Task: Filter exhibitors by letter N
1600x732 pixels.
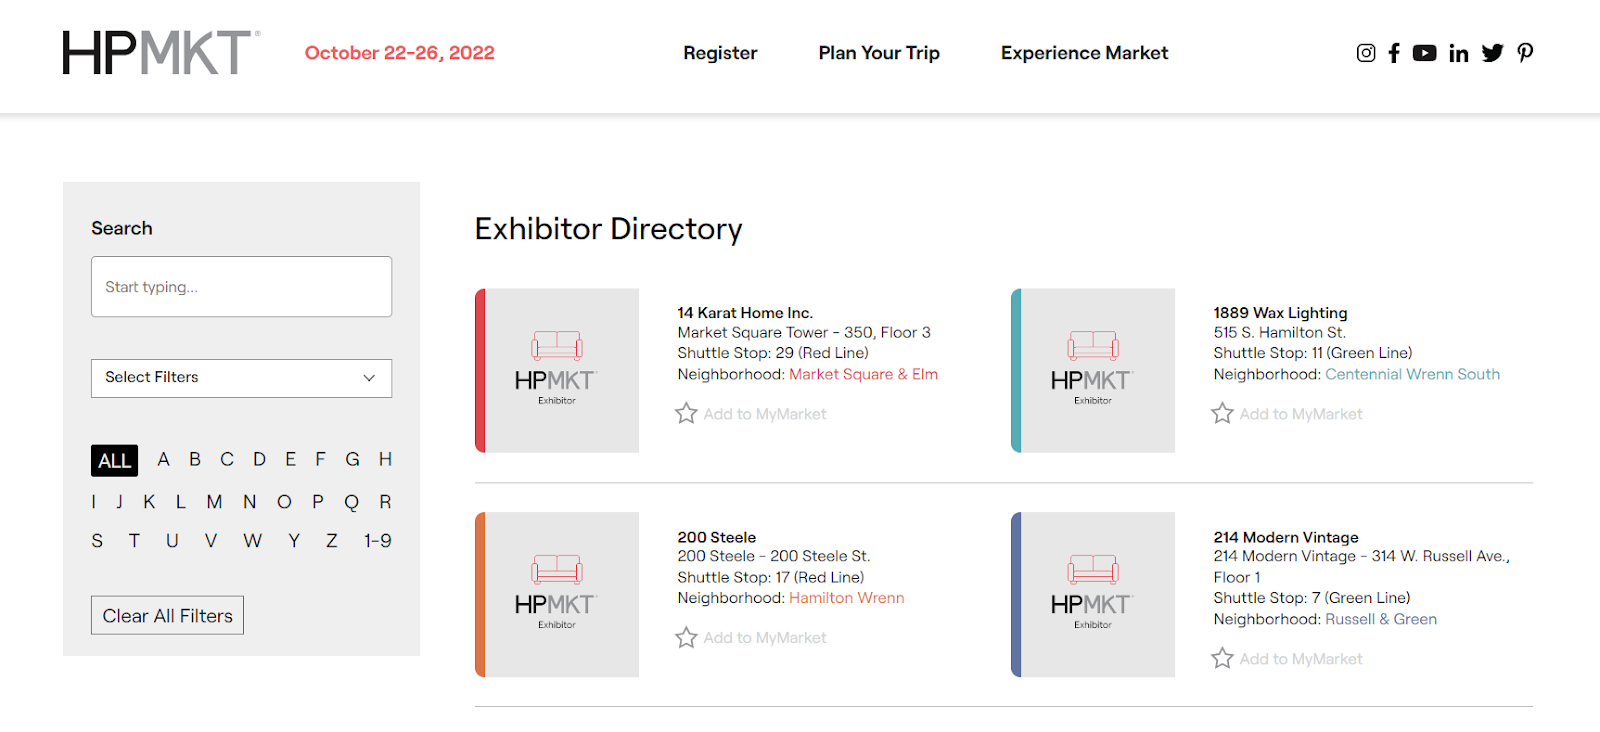Action: click(250, 502)
